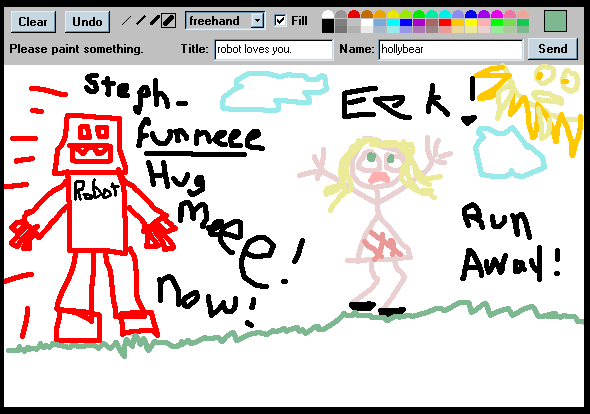Select the third, thicker line width icon

tap(155, 21)
